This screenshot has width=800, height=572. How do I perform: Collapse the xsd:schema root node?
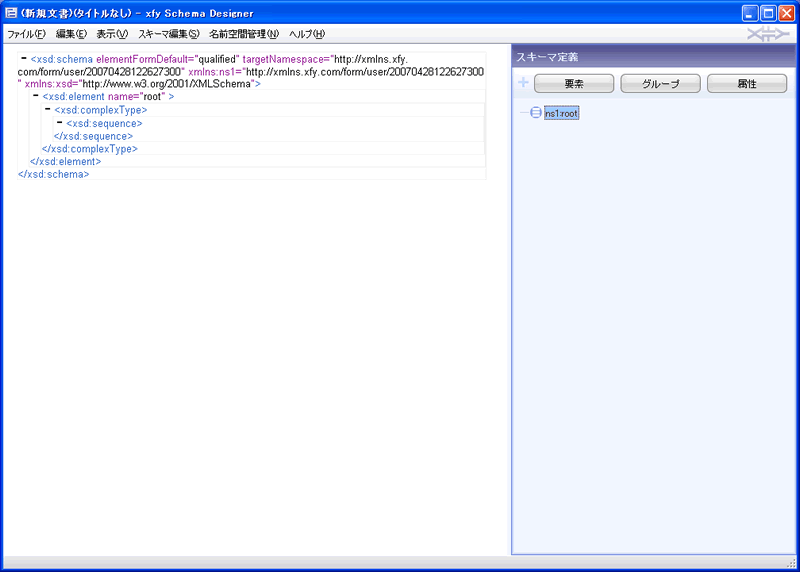[x=23, y=59]
